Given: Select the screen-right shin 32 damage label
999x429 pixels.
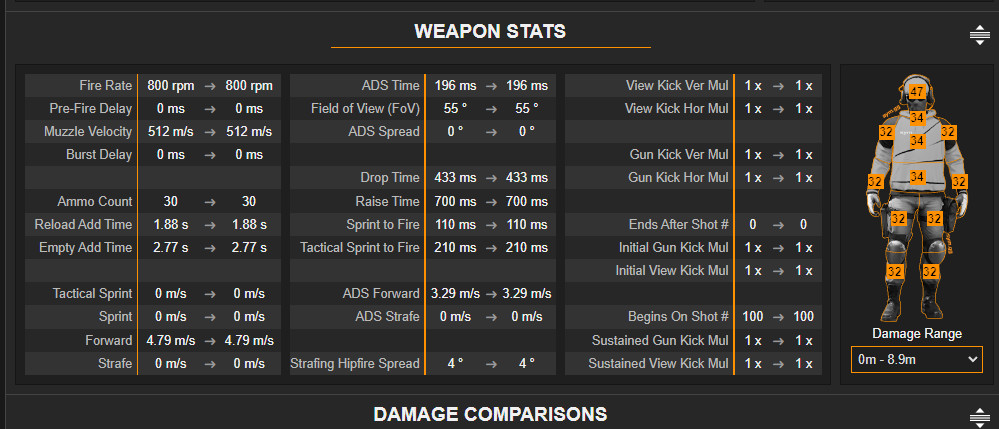Looking at the screenshot, I should coord(931,271).
